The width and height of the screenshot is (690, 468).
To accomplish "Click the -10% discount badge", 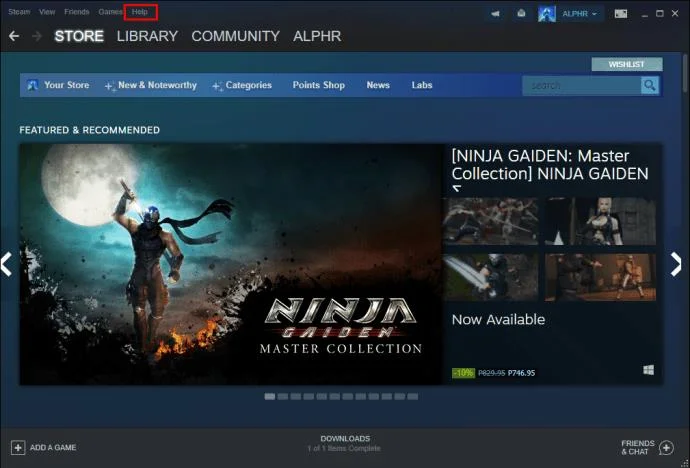I will point(463,373).
